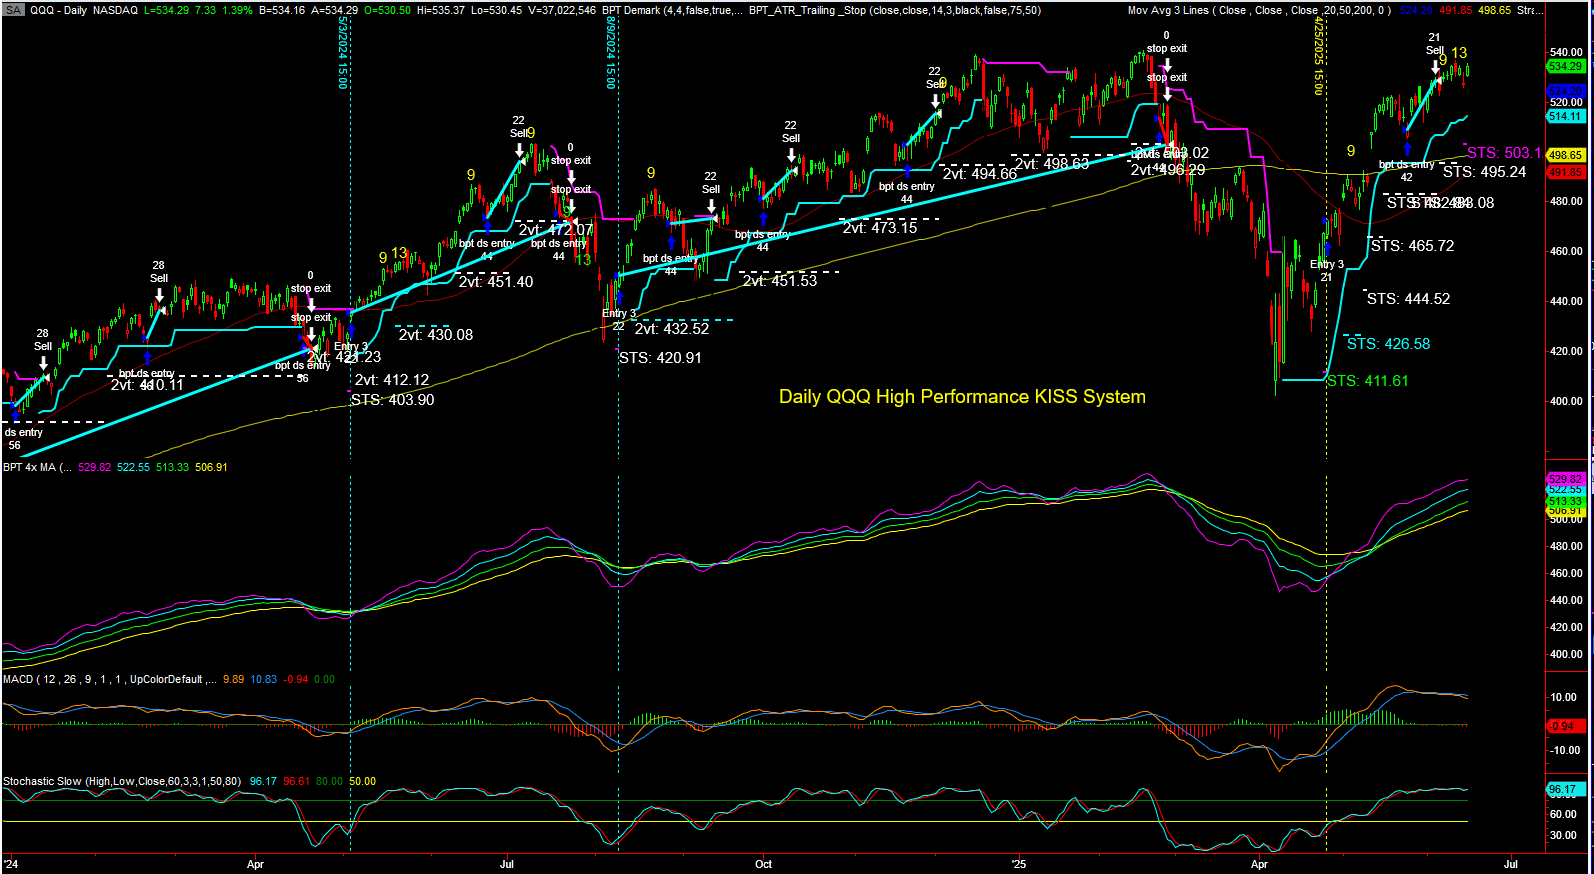Image resolution: width=1594 pixels, height=874 pixels.
Task: Click the 2vt: 494.66 label
Action: [x=980, y=174]
